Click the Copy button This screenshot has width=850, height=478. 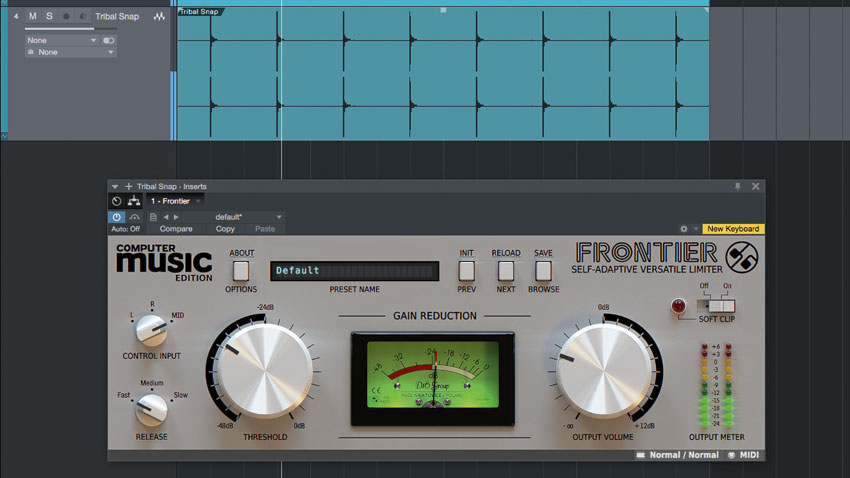[x=225, y=229]
